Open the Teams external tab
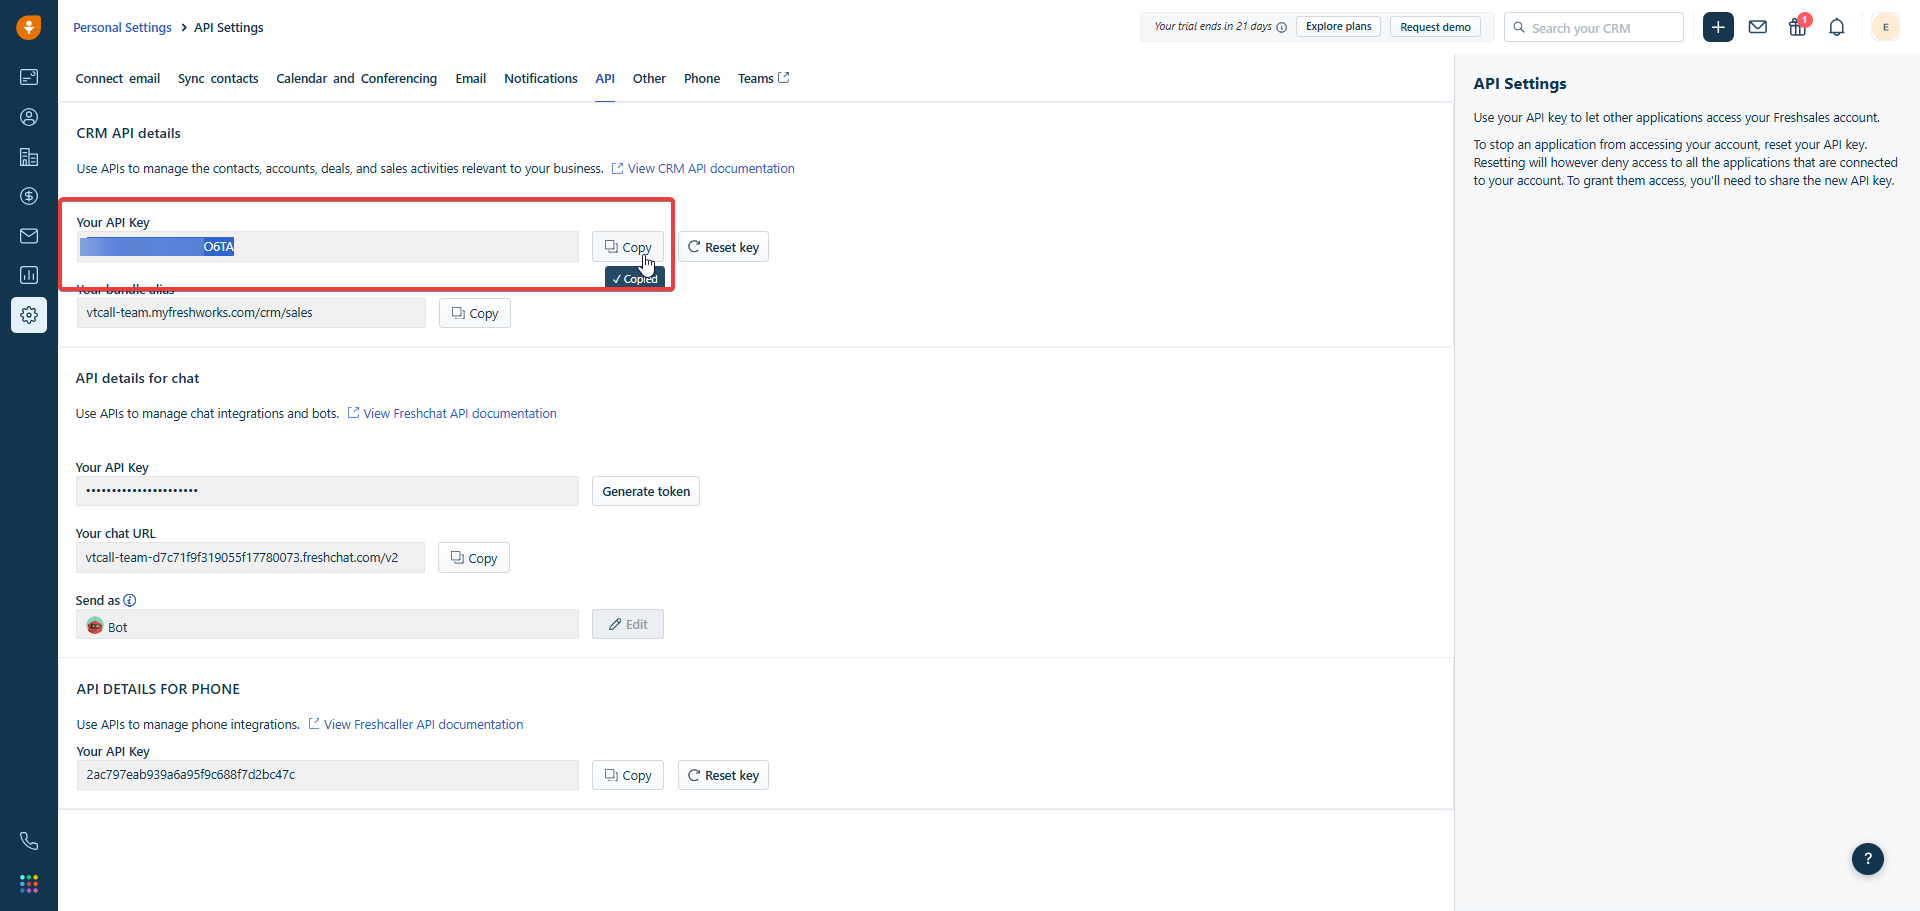The width and height of the screenshot is (1920, 911). coord(763,78)
